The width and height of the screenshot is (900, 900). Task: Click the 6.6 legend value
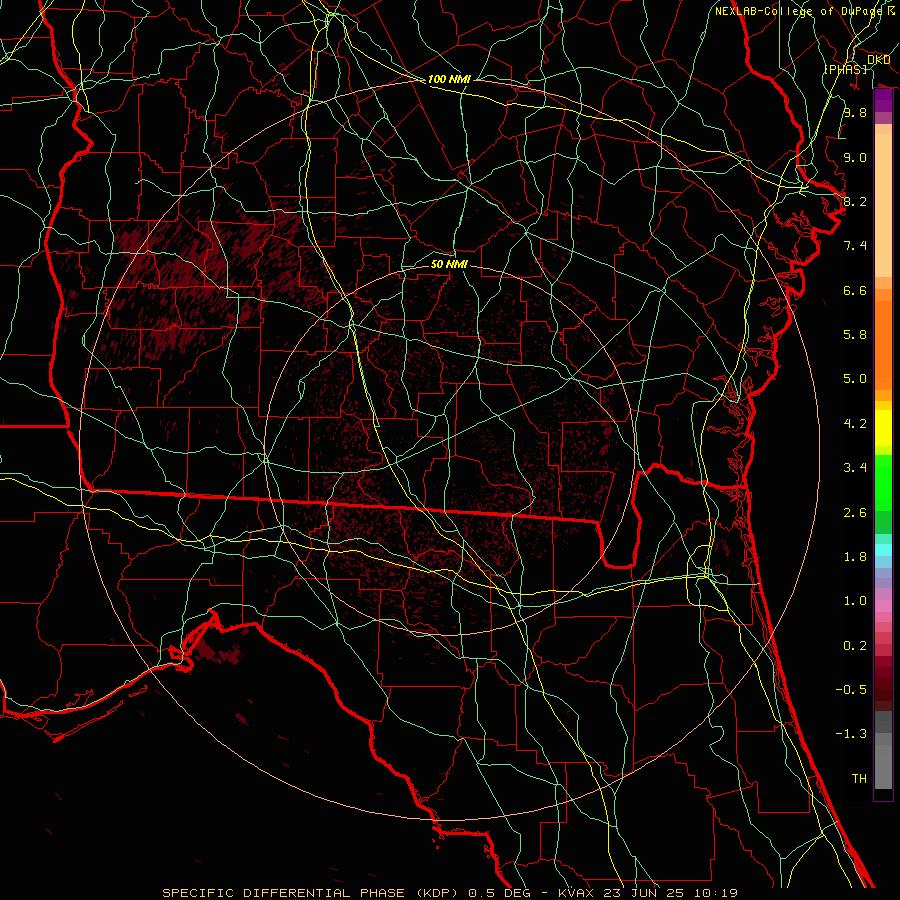(855, 290)
